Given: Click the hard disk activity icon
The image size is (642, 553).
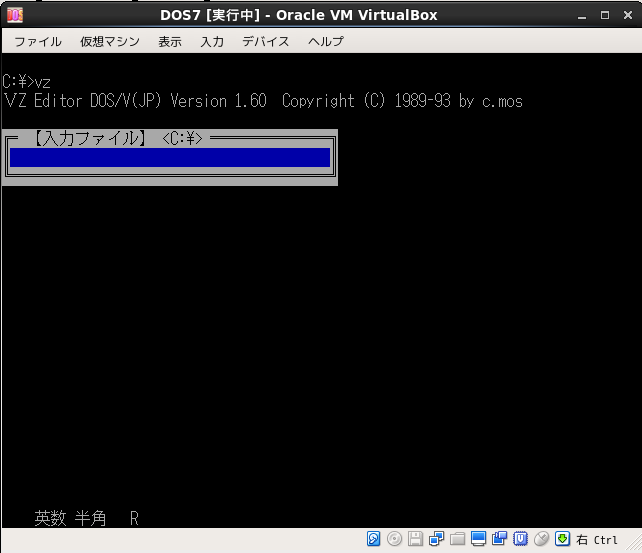Looking at the screenshot, I should point(373,539).
